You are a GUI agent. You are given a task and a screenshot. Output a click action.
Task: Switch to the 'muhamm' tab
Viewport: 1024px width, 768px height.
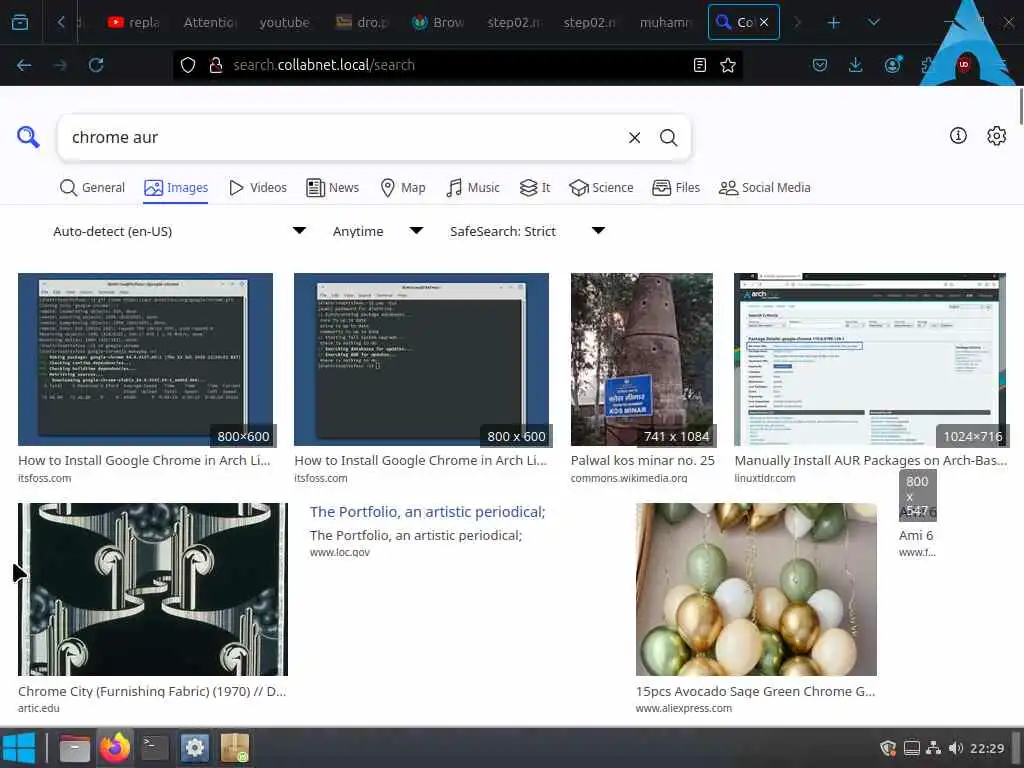[665, 22]
